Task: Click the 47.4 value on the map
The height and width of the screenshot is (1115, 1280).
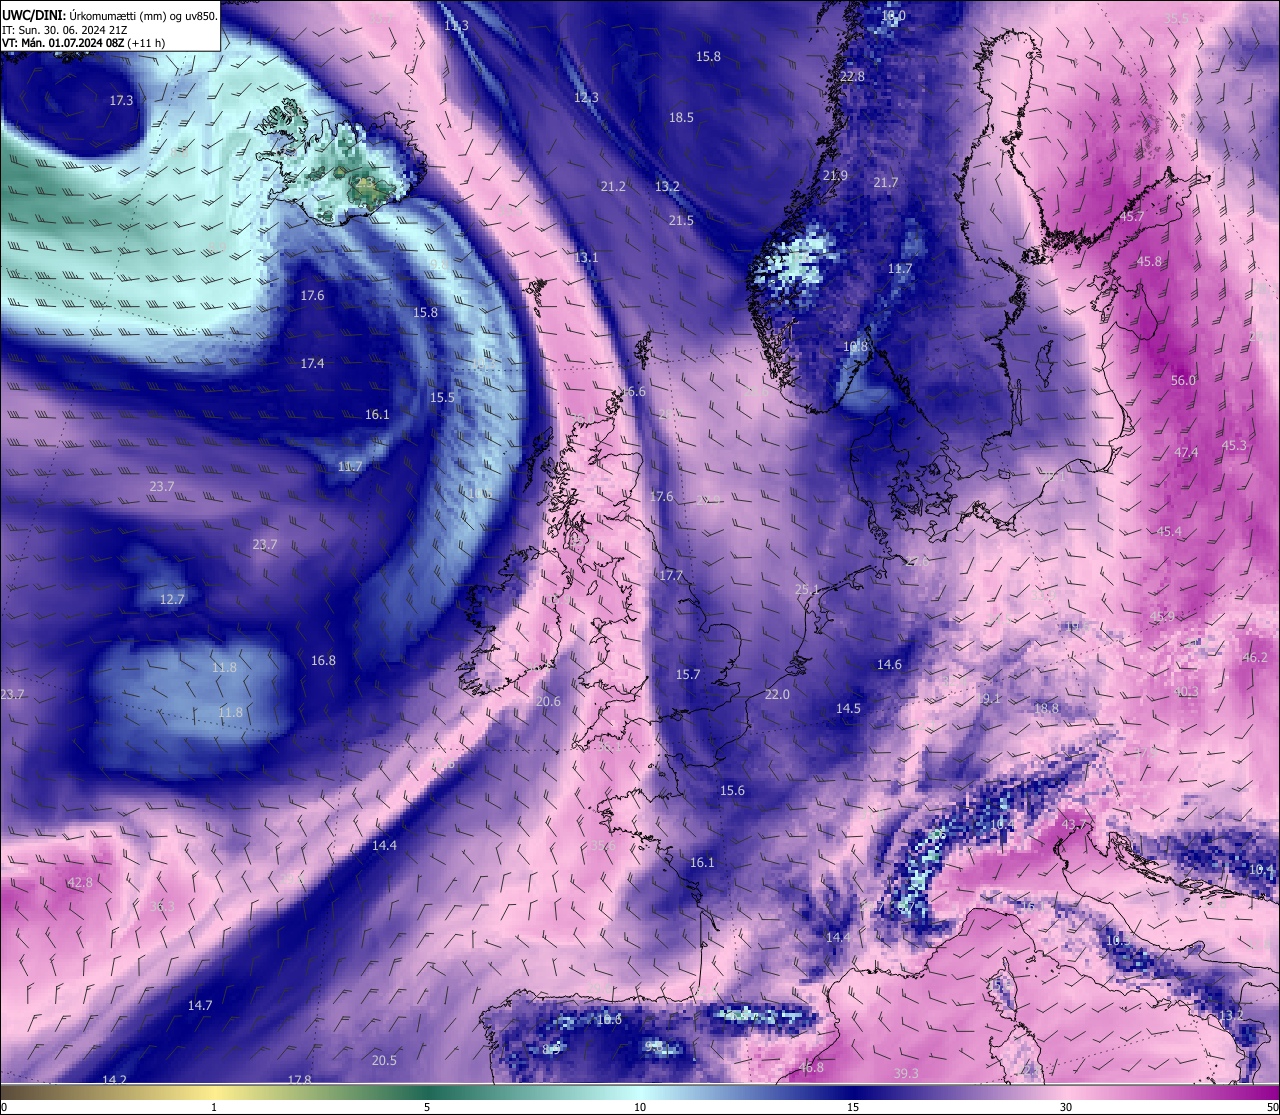Action: coord(1186,453)
